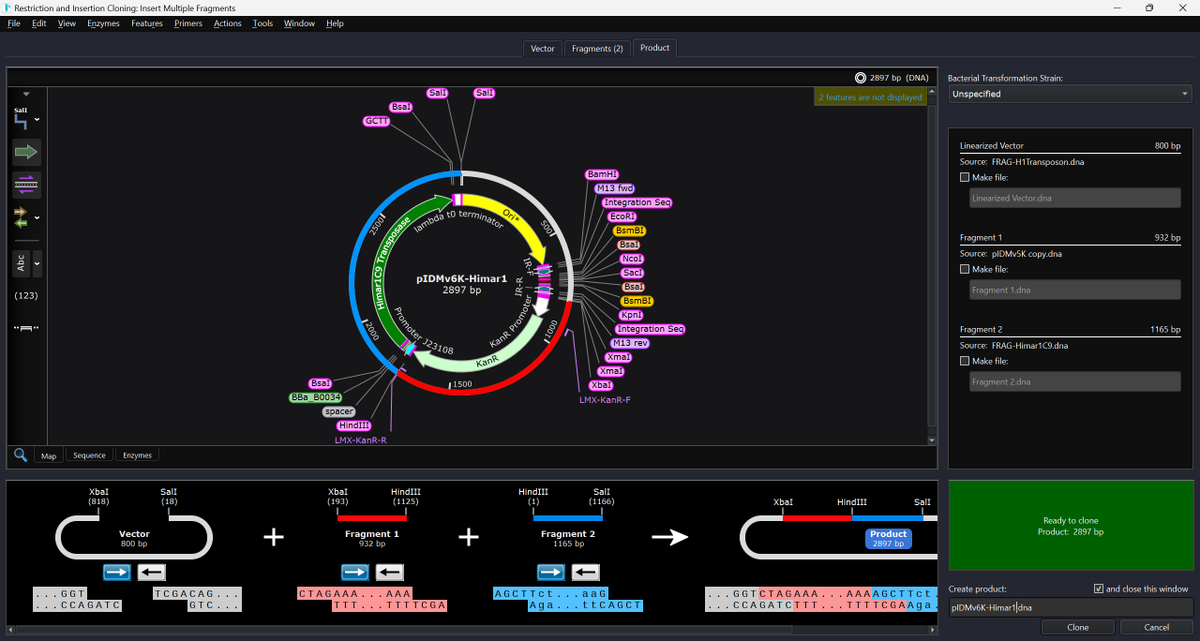Screen dimensions: 1200x641
Task: Click the magnifying glass search icon
Action: point(20,455)
